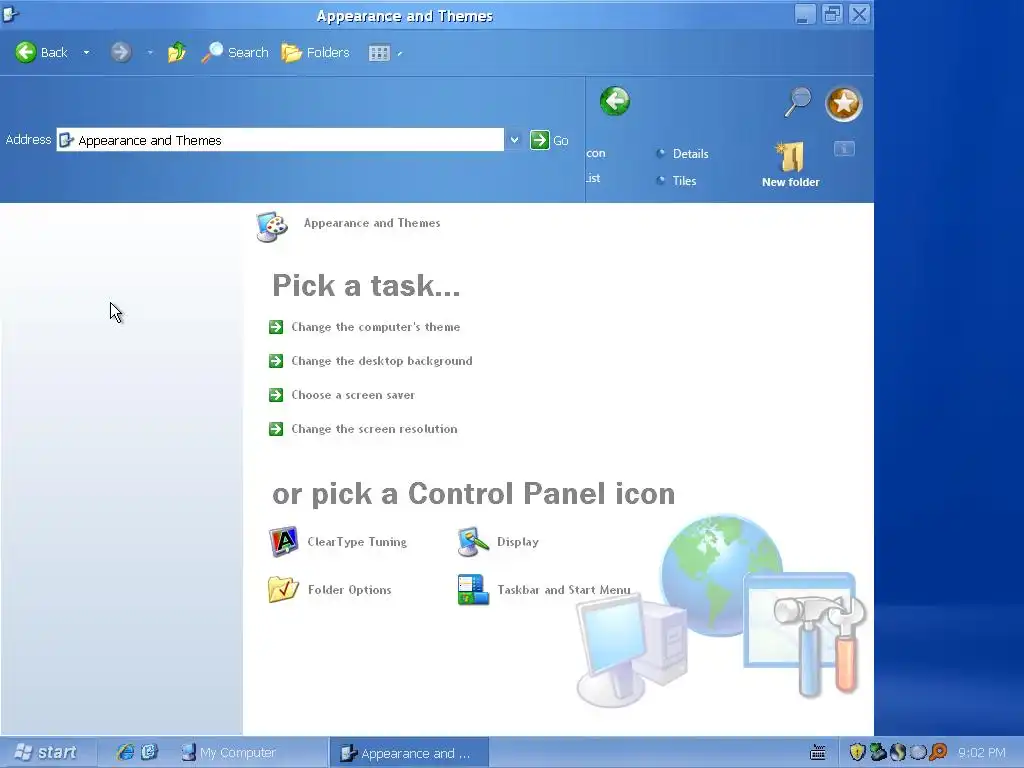Click the small info icon near New folder
This screenshot has width=1024, height=768.
[x=844, y=149]
